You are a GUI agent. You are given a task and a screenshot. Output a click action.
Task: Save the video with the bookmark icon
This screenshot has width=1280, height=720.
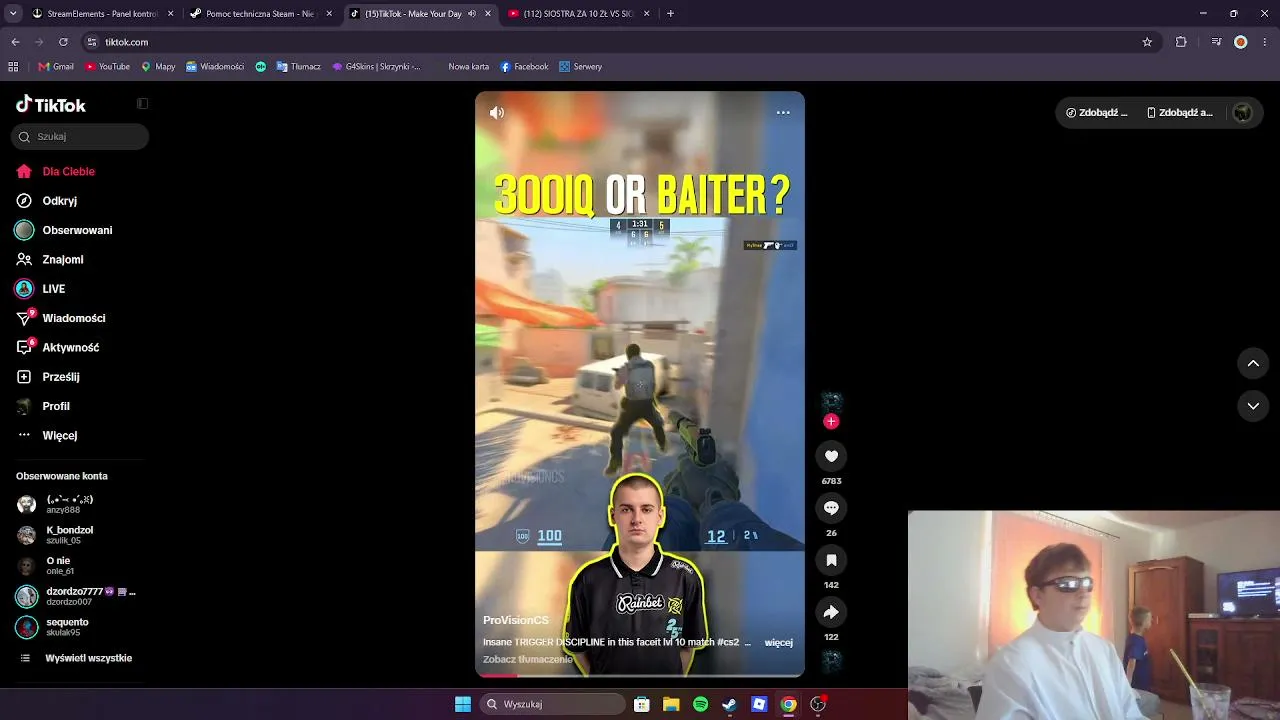pos(831,560)
